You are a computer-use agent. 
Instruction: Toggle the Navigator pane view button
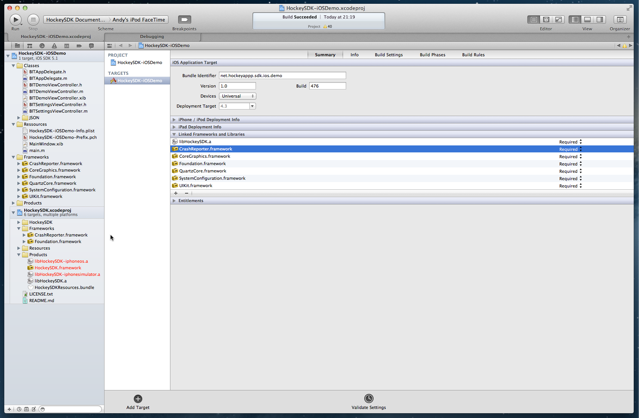575,20
